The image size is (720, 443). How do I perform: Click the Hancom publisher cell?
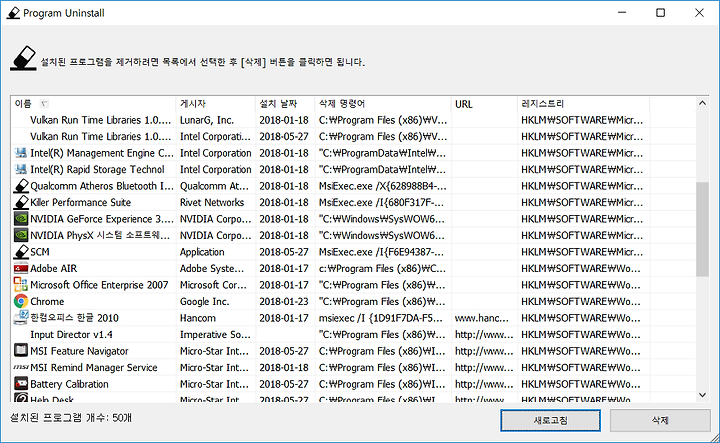point(197,318)
